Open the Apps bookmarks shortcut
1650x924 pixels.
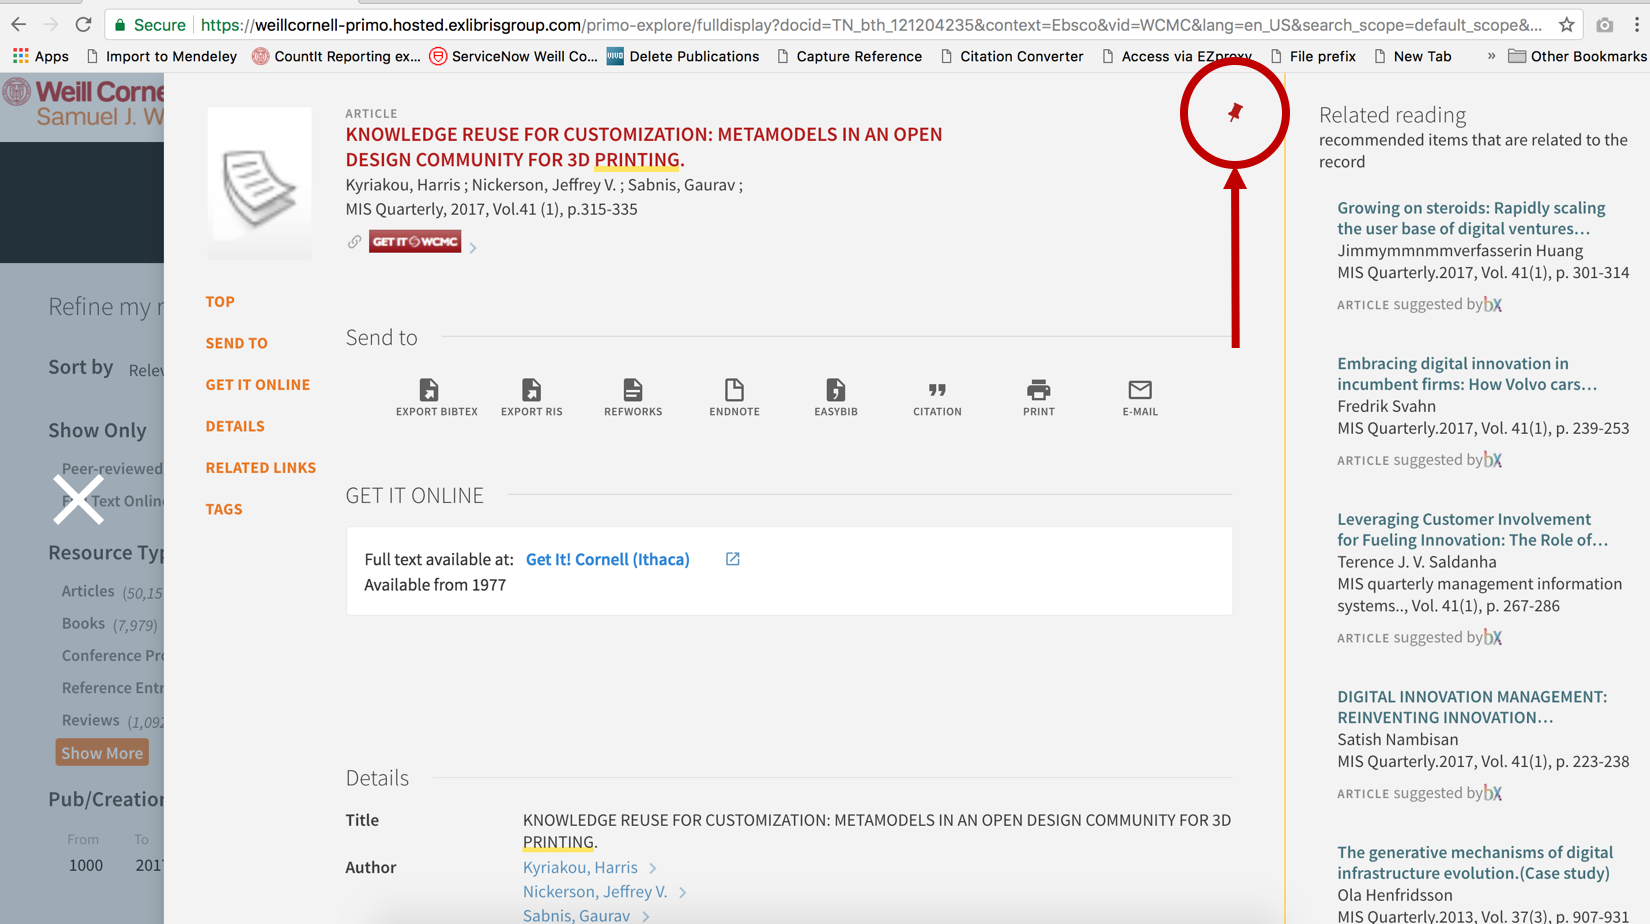[x=41, y=56]
